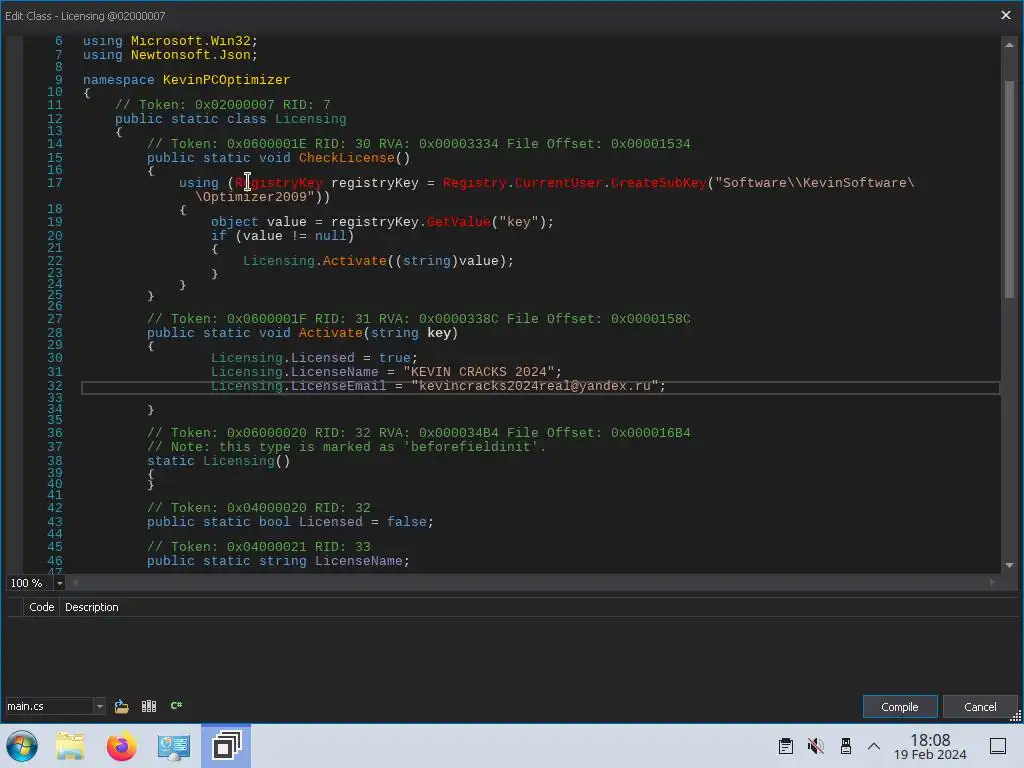The image size is (1024, 768).
Task: Click "if (value != null)" line
Action: (x=282, y=236)
